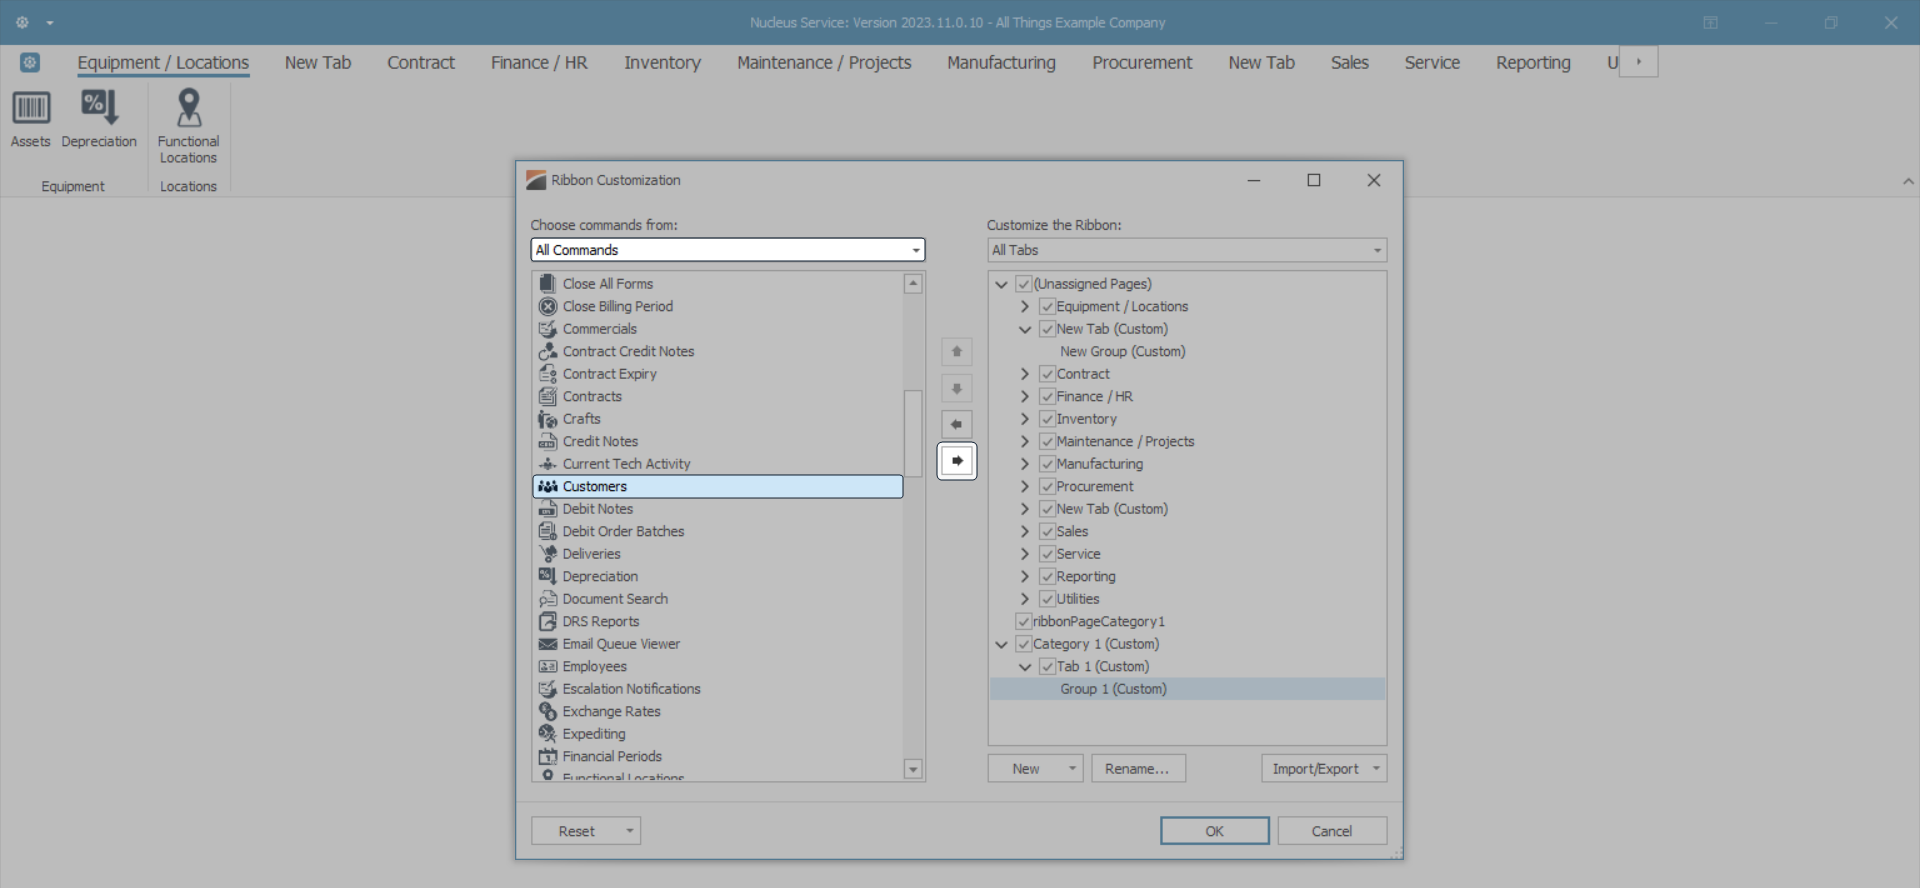Click the move down arrow button

point(957,388)
